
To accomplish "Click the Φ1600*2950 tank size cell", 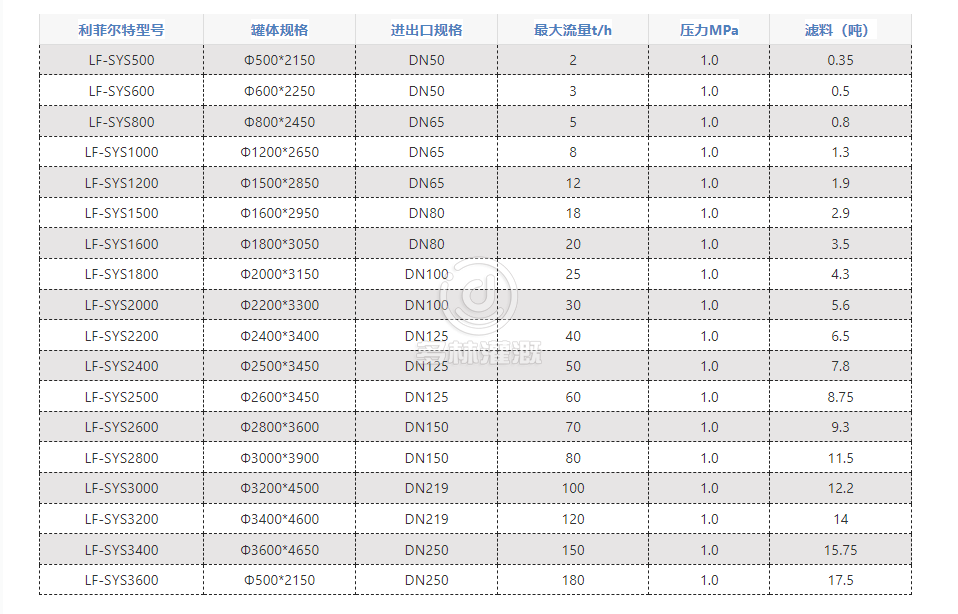I will pyautogui.click(x=279, y=213).
